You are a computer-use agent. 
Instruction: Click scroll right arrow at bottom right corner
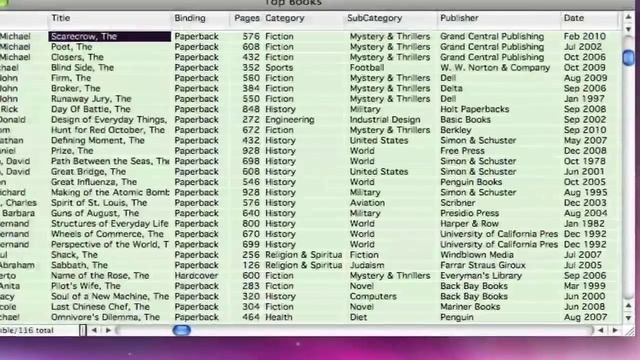tap(615, 330)
